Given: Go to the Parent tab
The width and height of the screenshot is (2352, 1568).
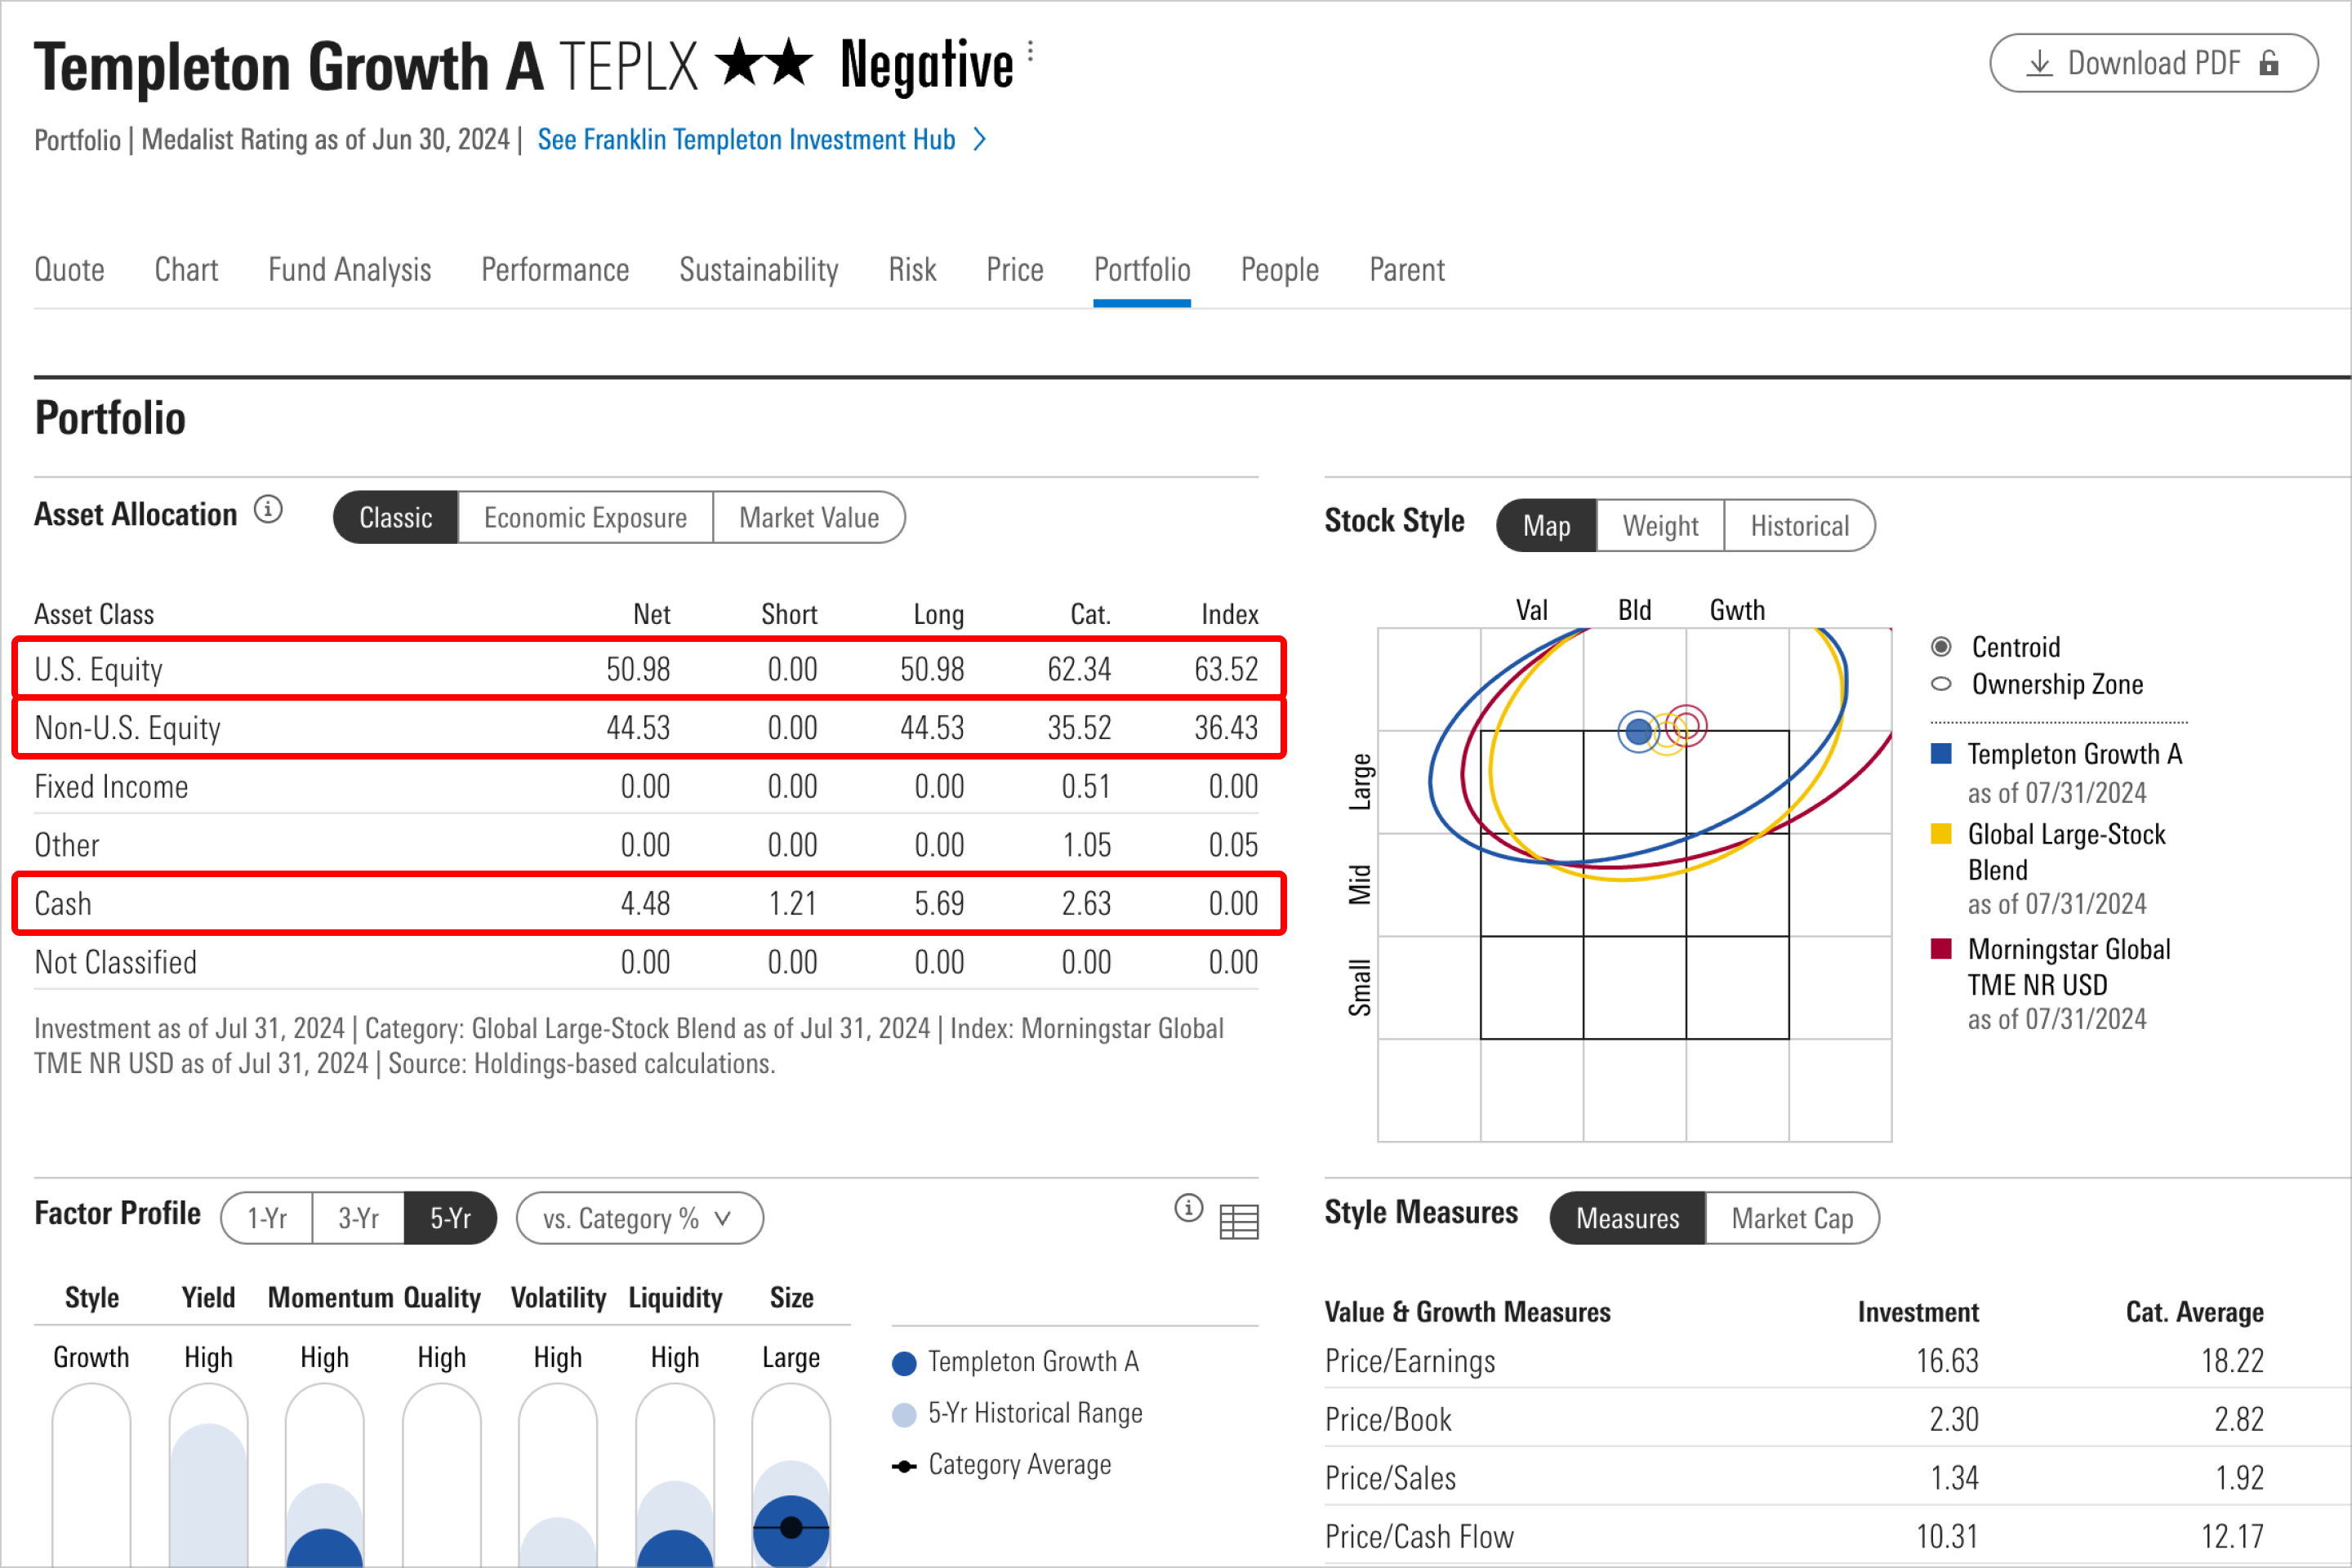Looking at the screenshot, I should [1407, 270].
